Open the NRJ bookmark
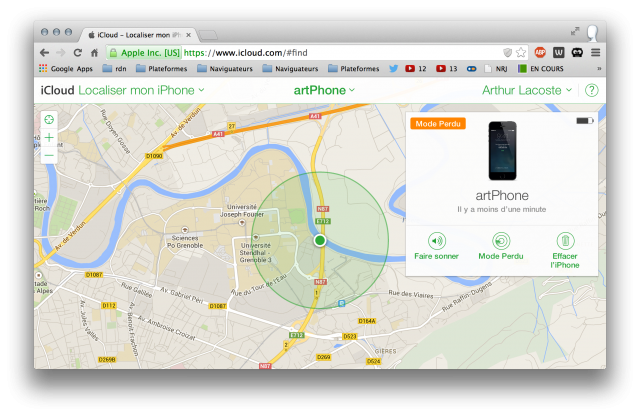Viewport: 640px width, 416px height. [x=496, y=69]
